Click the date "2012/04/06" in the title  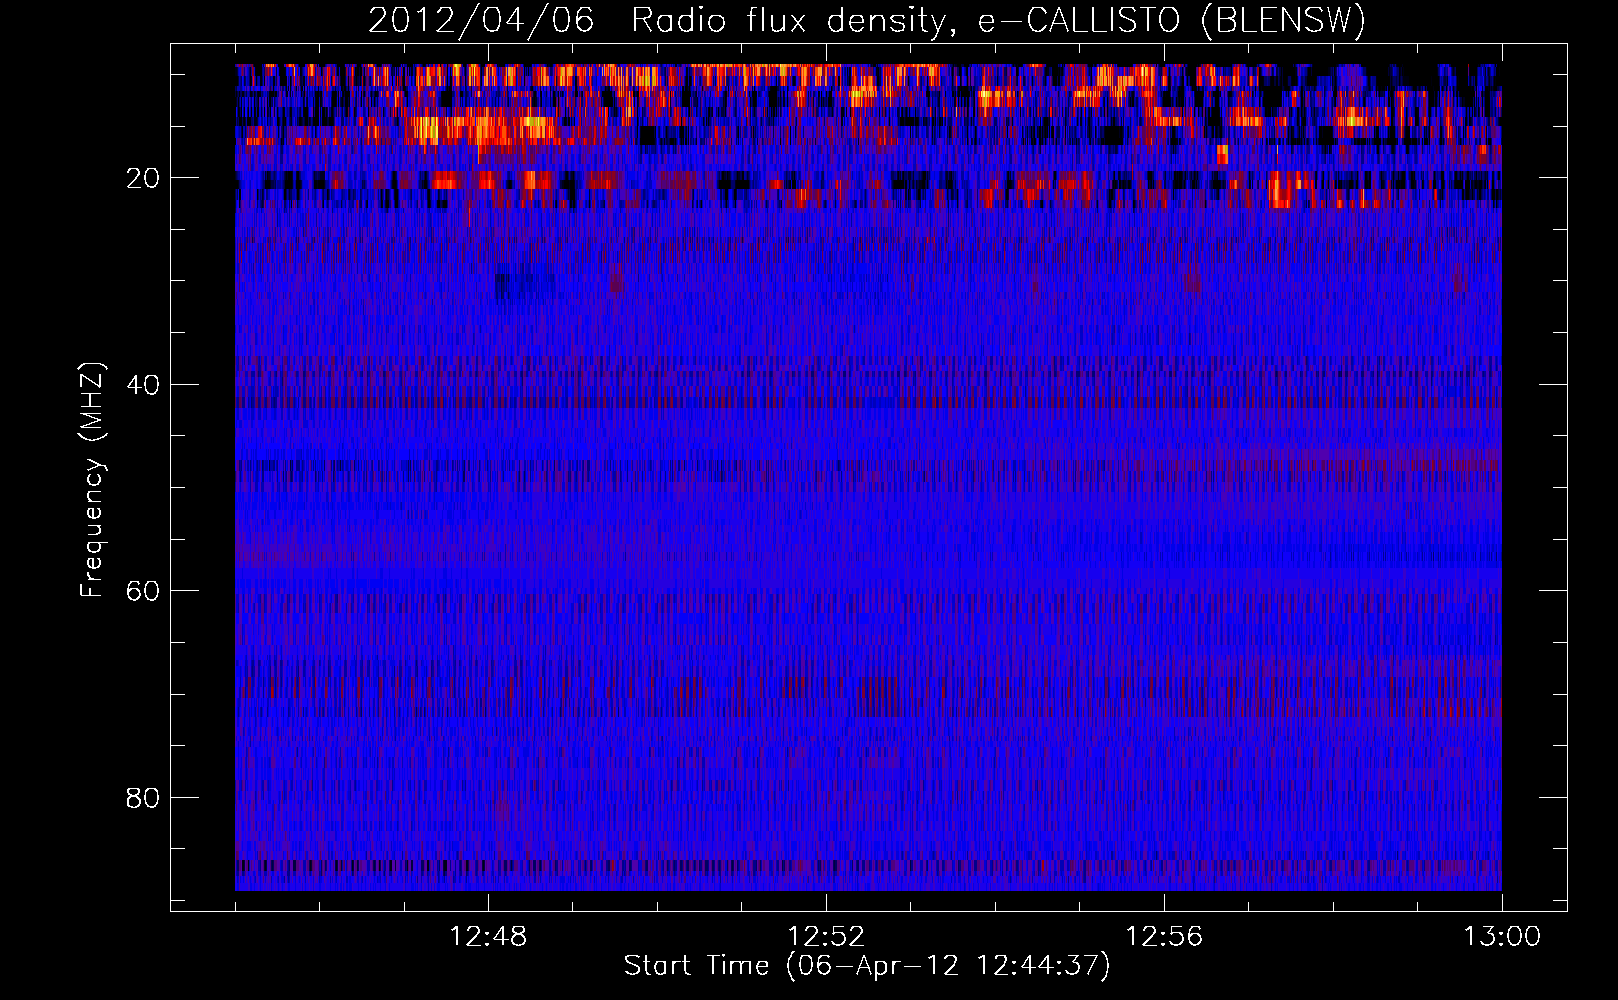point(481,21)
